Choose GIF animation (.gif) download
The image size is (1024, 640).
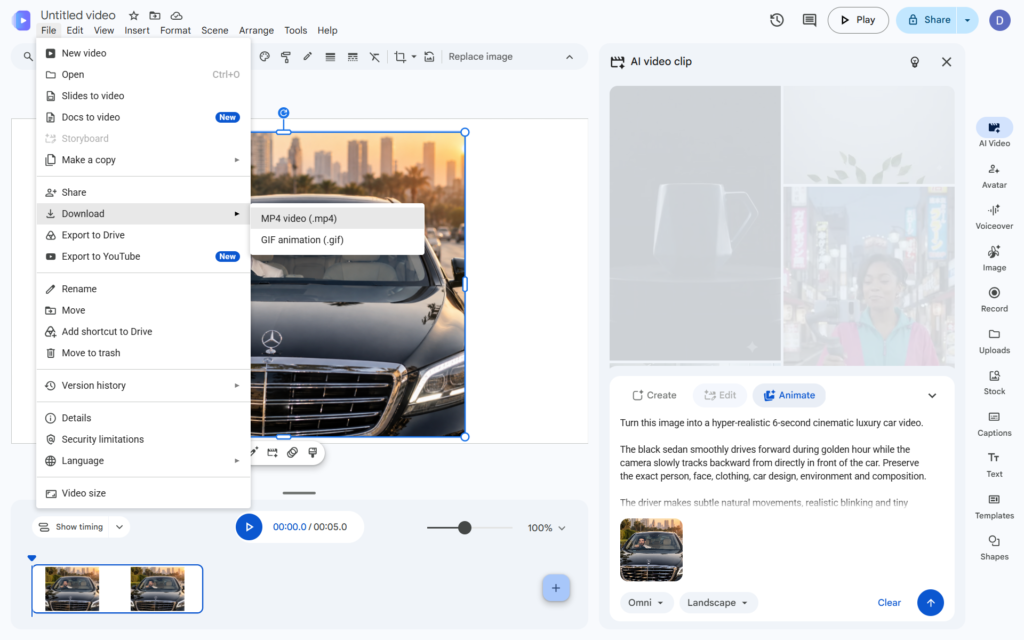(x=337, y=240)
